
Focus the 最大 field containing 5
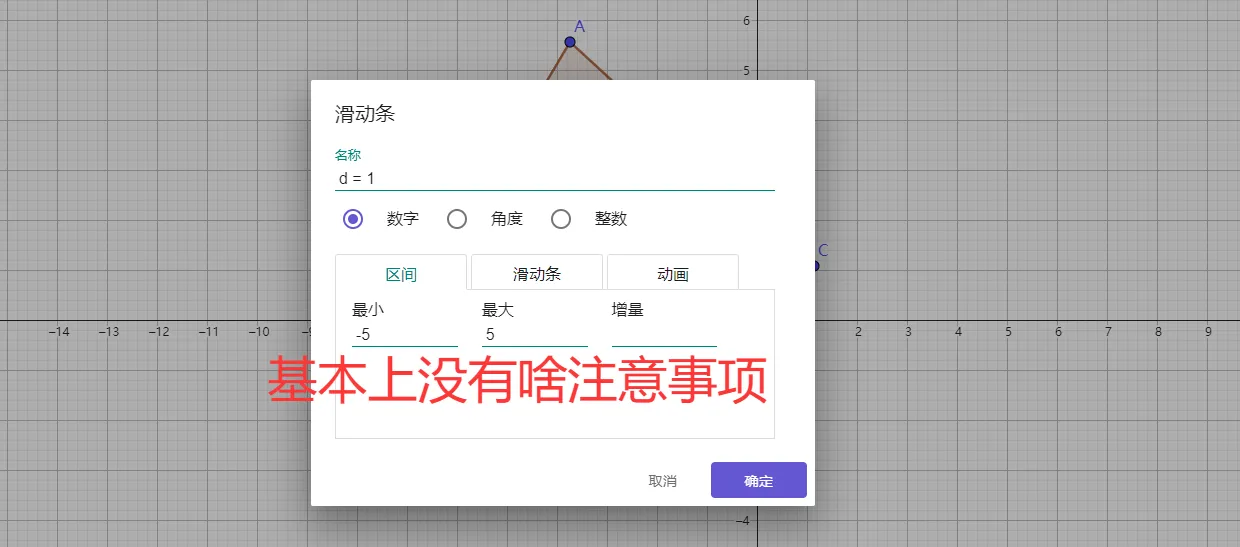(534, 335)
